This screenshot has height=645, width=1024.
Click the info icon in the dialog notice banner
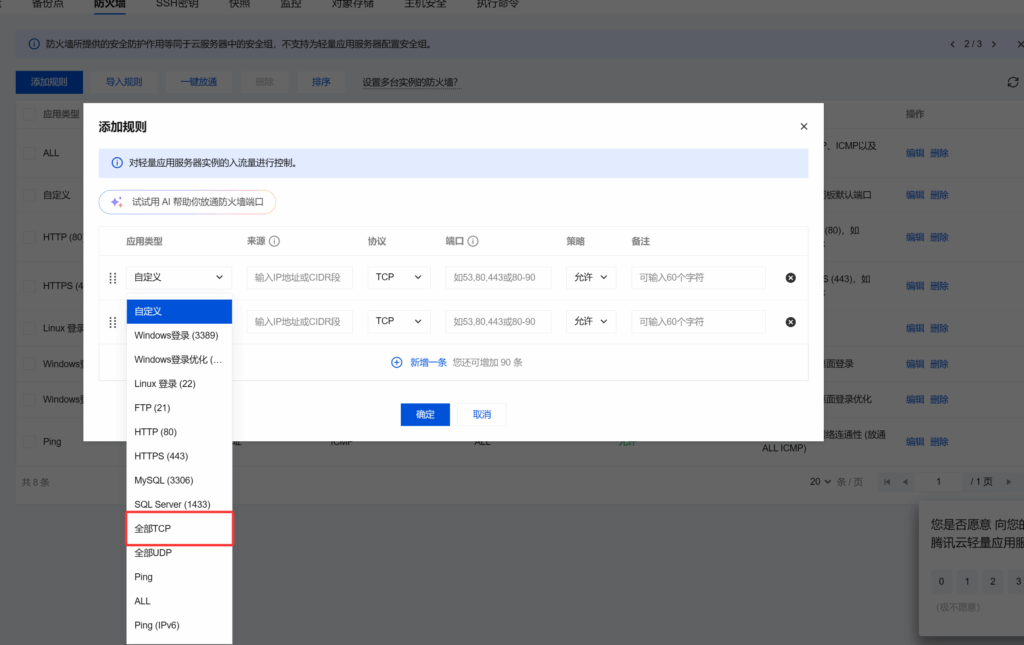(x=117, y=163)
